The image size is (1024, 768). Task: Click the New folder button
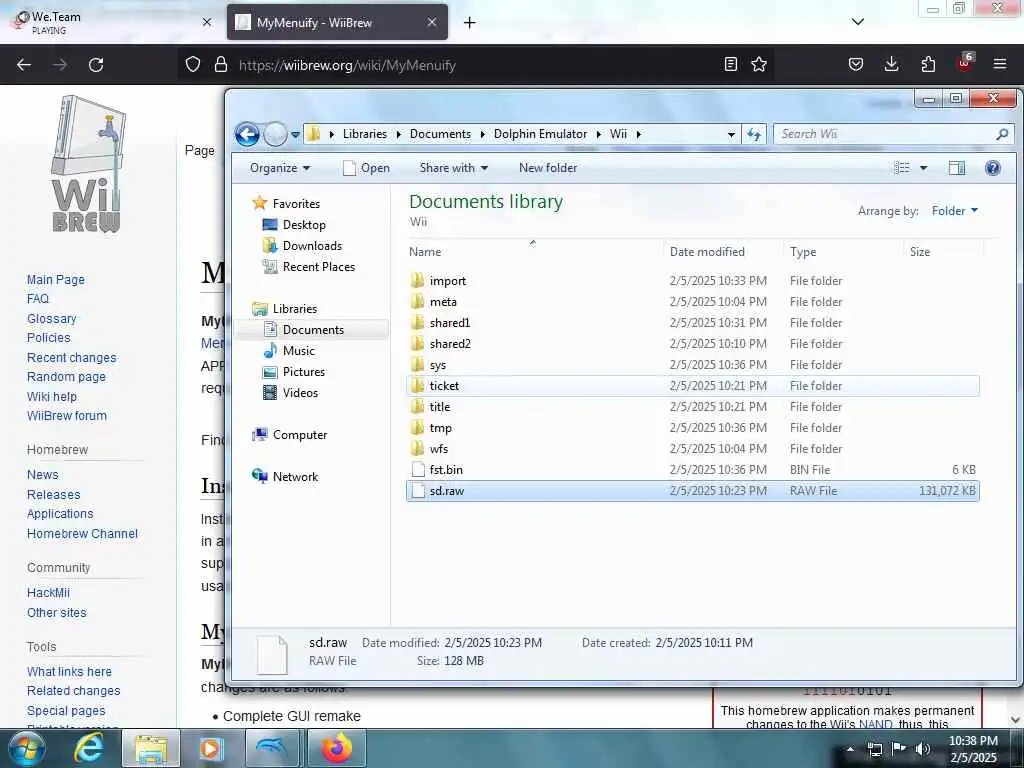tap(548, 168)
